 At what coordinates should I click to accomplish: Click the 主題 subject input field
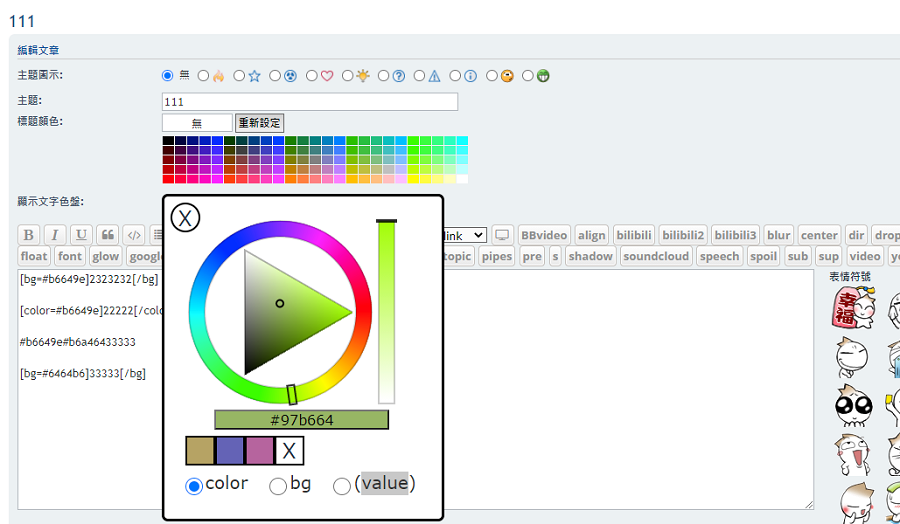click(309, 102)
